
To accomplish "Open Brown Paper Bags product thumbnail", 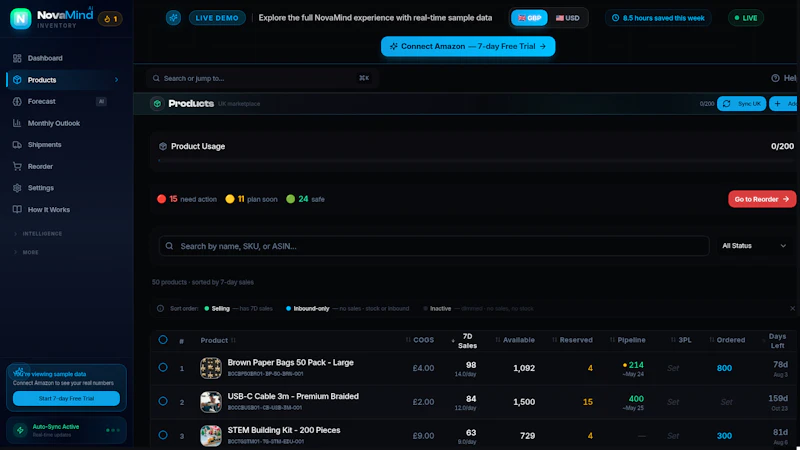I will coord(211,368).
